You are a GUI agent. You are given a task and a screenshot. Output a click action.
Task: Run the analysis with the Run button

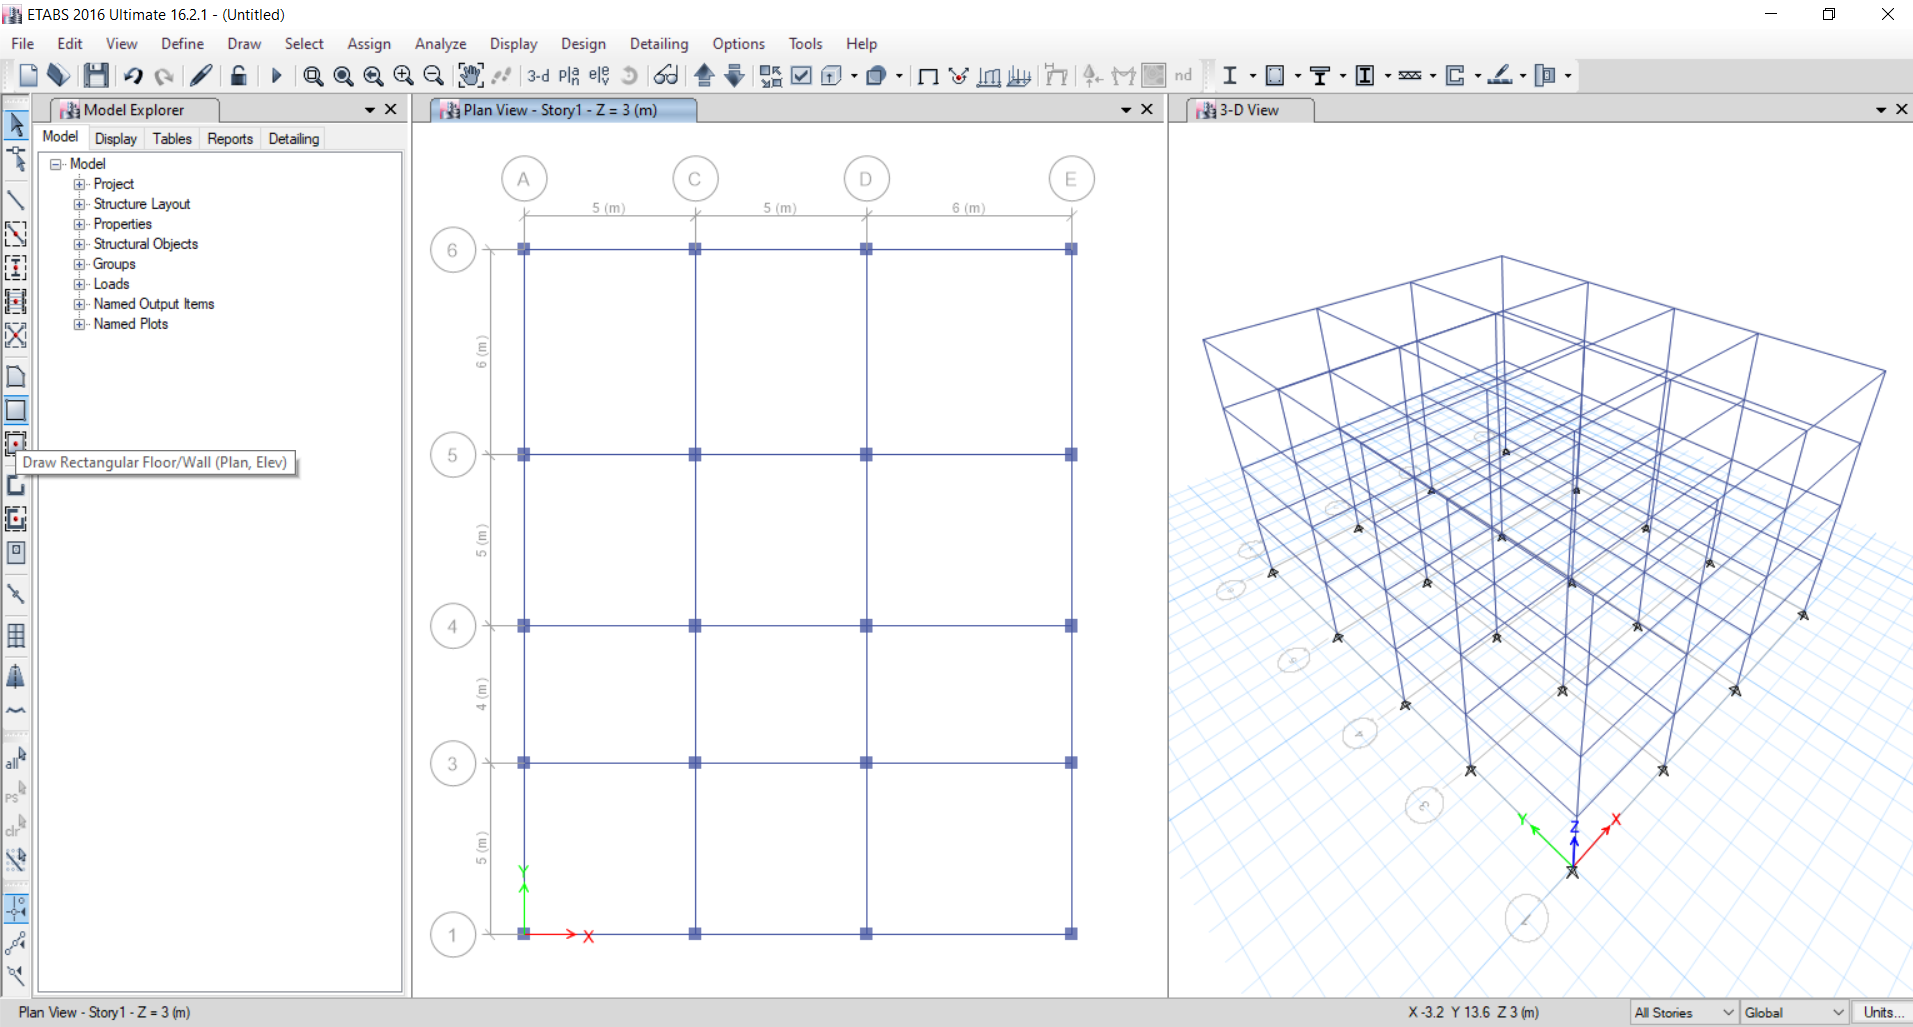277,75
